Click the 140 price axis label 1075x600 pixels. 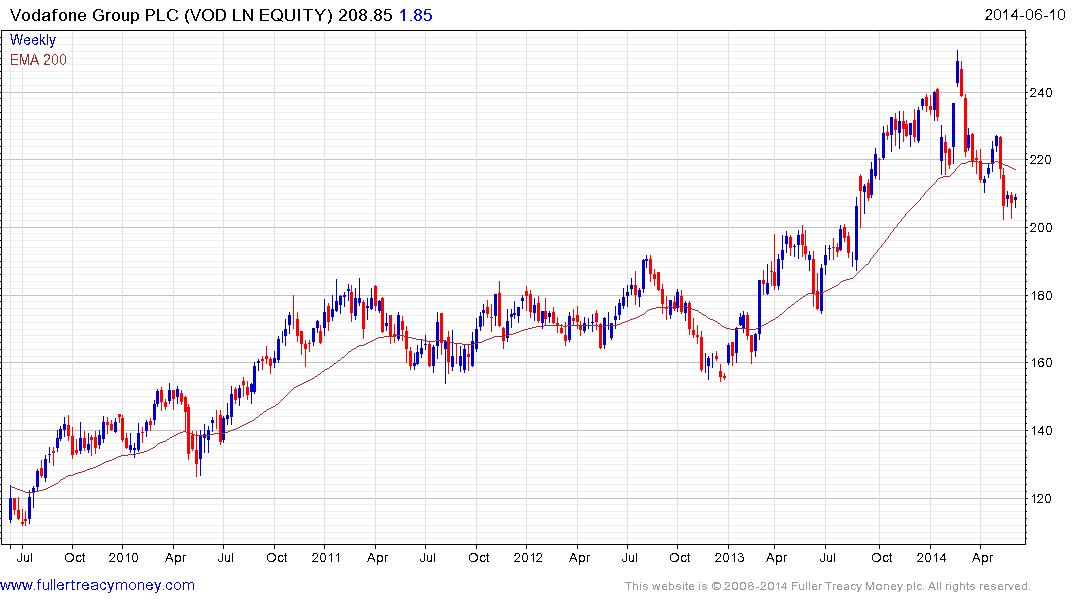pos(1041,431)
